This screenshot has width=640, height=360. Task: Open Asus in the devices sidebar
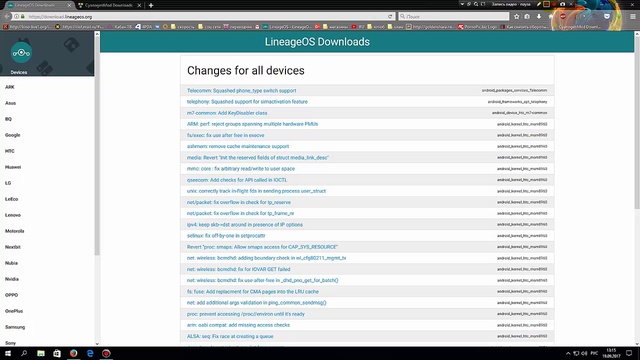(x=11, y=103)
